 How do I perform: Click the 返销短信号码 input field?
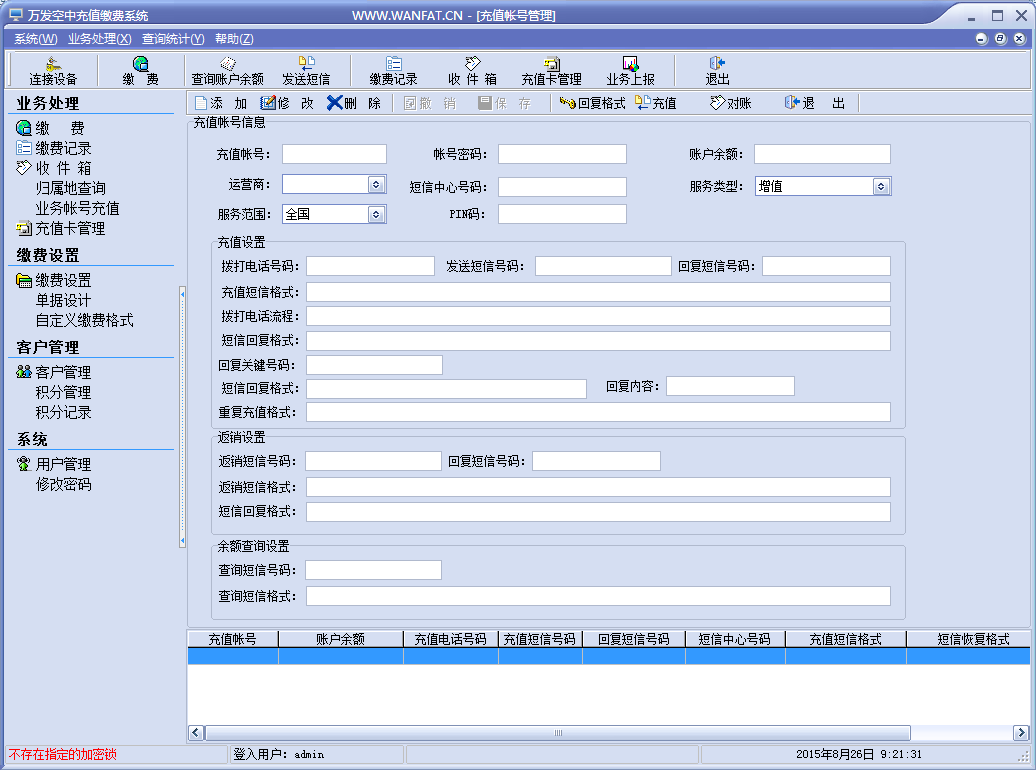[x=373, y=461]
